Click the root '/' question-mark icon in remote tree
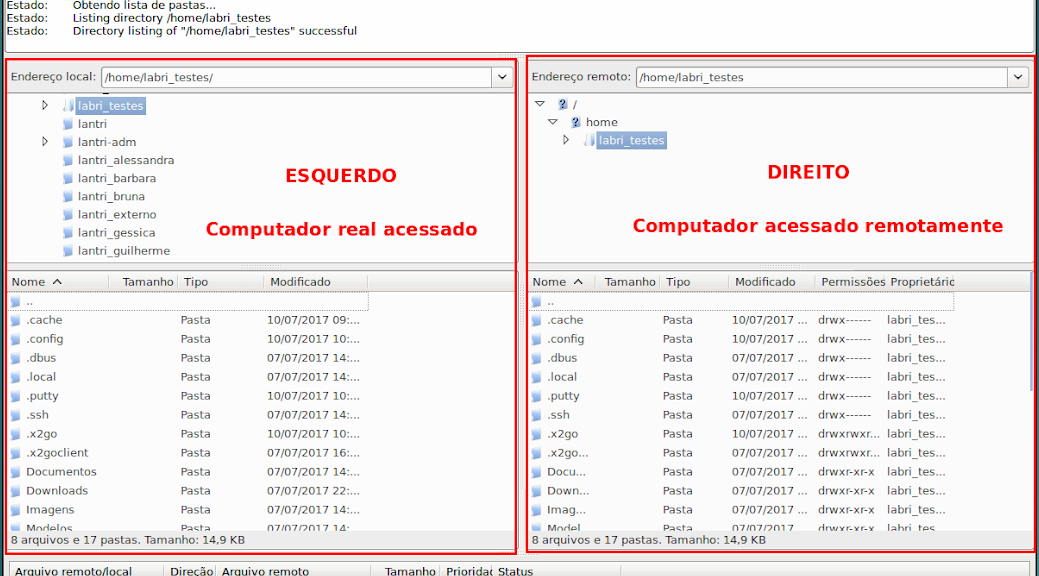The image size is (1039, 576). (x=562, y=104)
